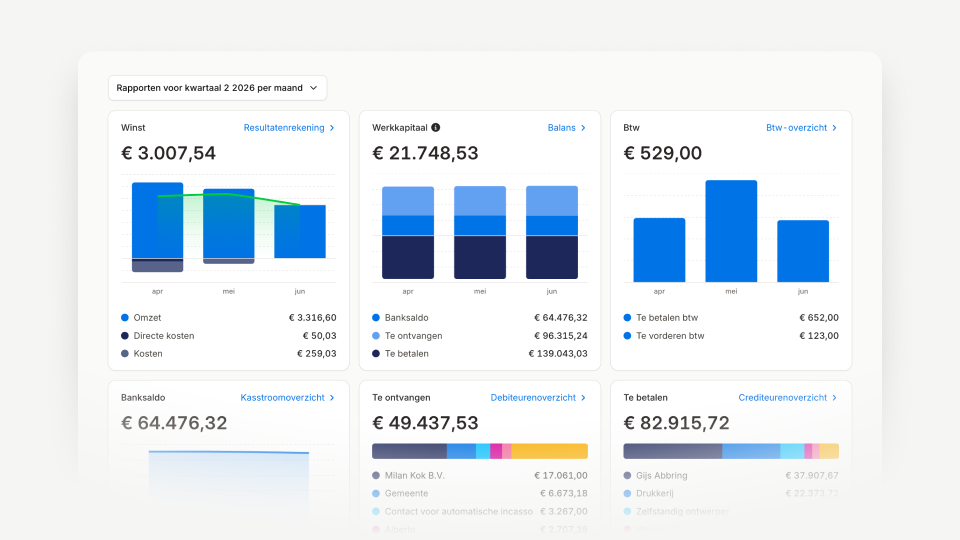
Task: Open the Kasstroomoverzicht link
Action: tap(282, 398)
